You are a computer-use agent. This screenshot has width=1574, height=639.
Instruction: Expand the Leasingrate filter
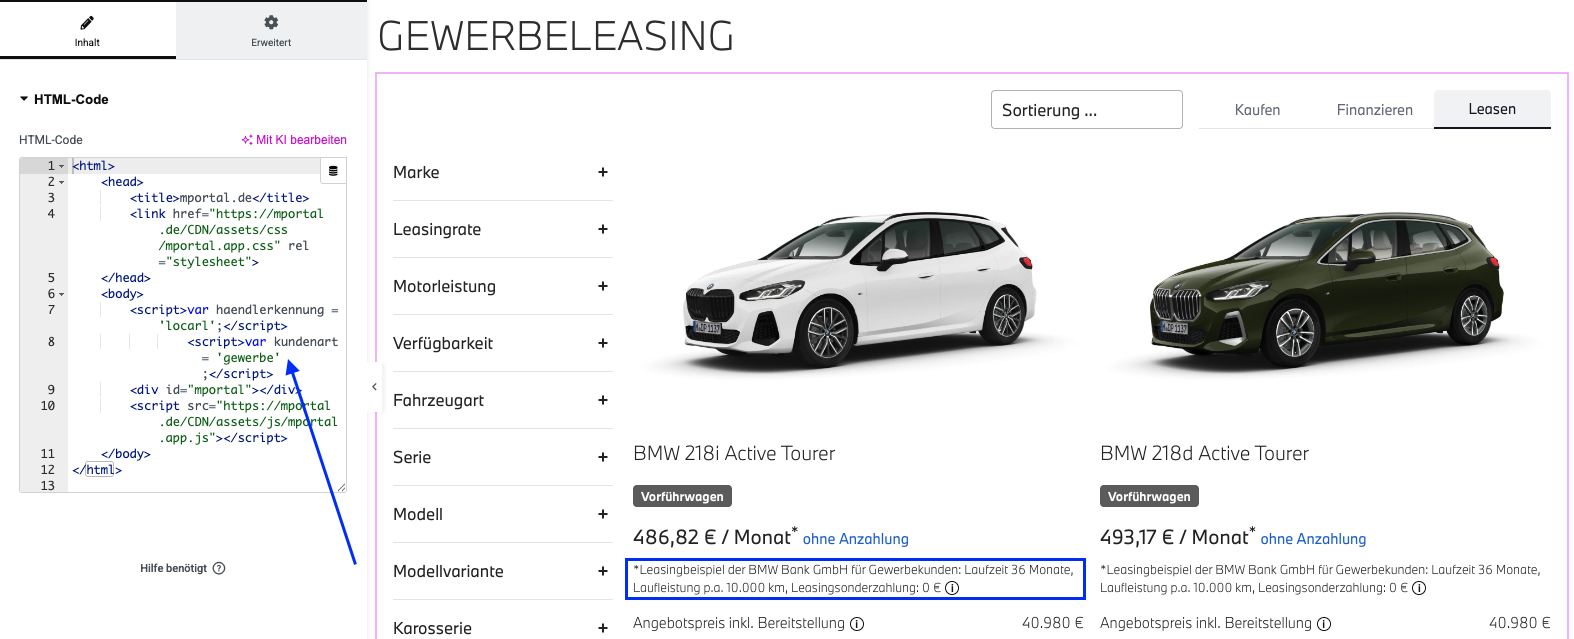pos(603,229)
